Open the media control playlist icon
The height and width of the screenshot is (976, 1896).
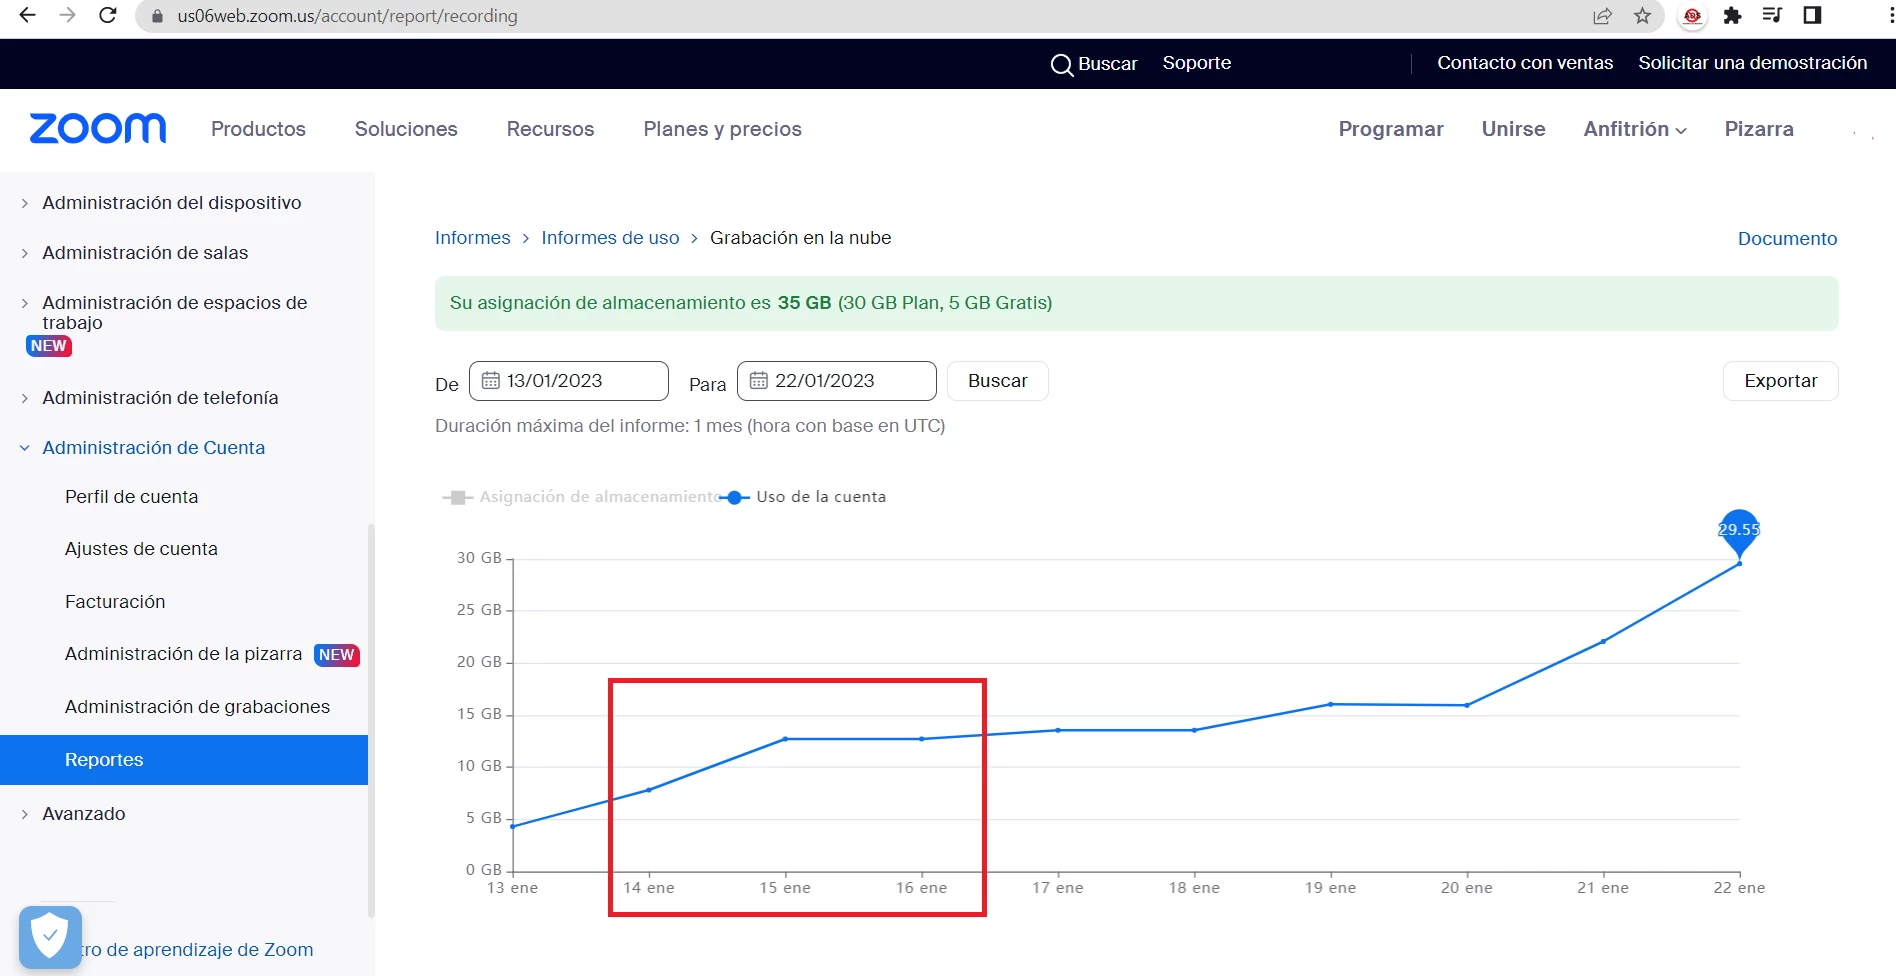[x=1772, y=15]
